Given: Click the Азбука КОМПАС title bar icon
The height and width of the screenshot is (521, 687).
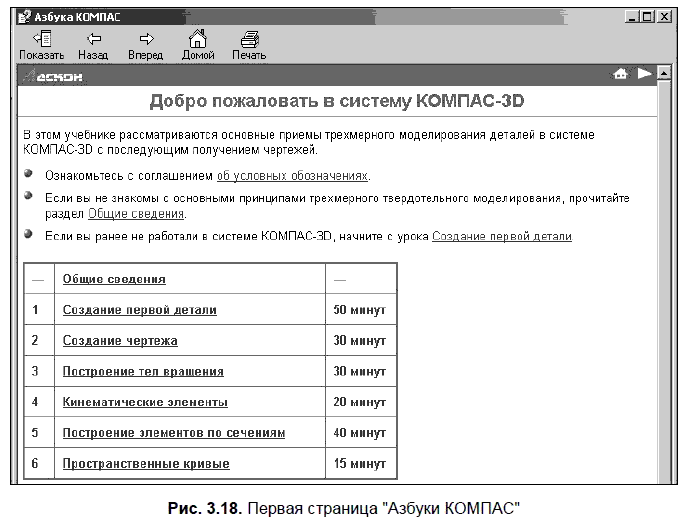Looking at the screenshot, I should tap(25, 17).
